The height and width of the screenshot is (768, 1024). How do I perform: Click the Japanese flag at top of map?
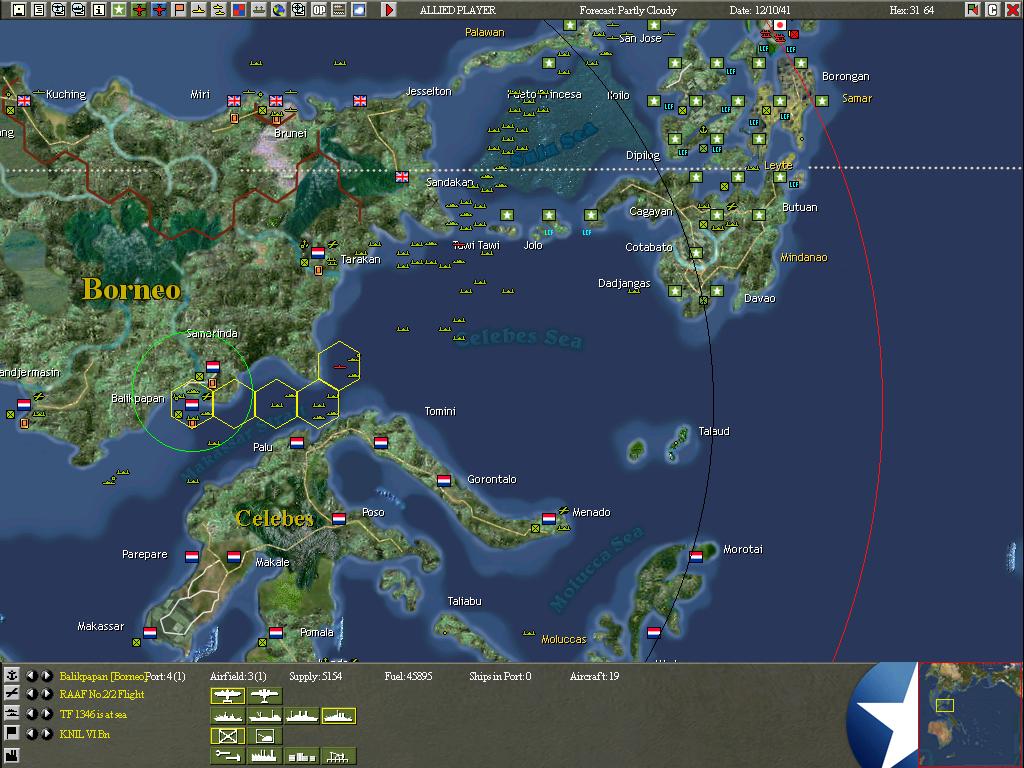tap(779, 25)
